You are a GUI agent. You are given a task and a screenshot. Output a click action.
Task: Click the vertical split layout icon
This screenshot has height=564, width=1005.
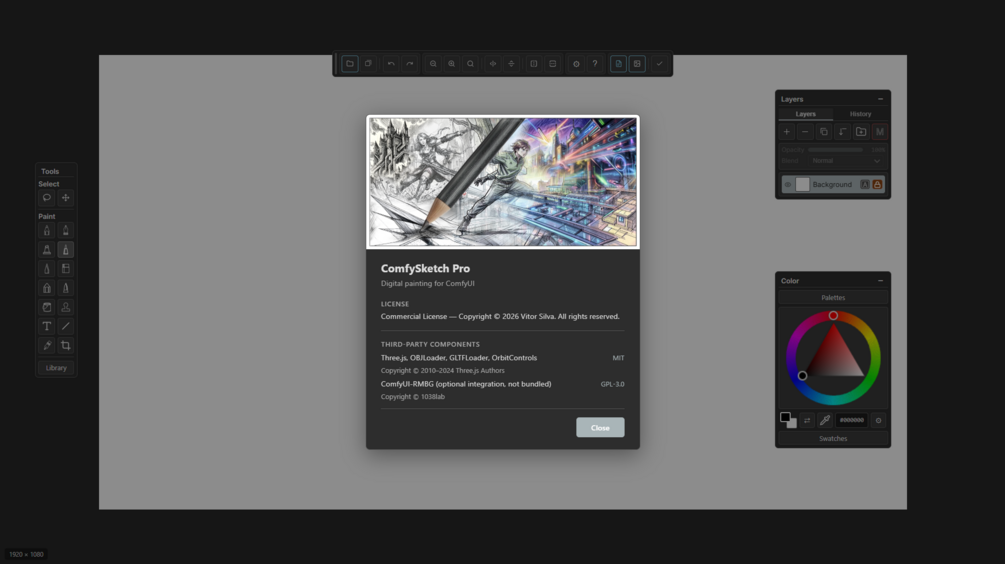(x=534, y=63)
